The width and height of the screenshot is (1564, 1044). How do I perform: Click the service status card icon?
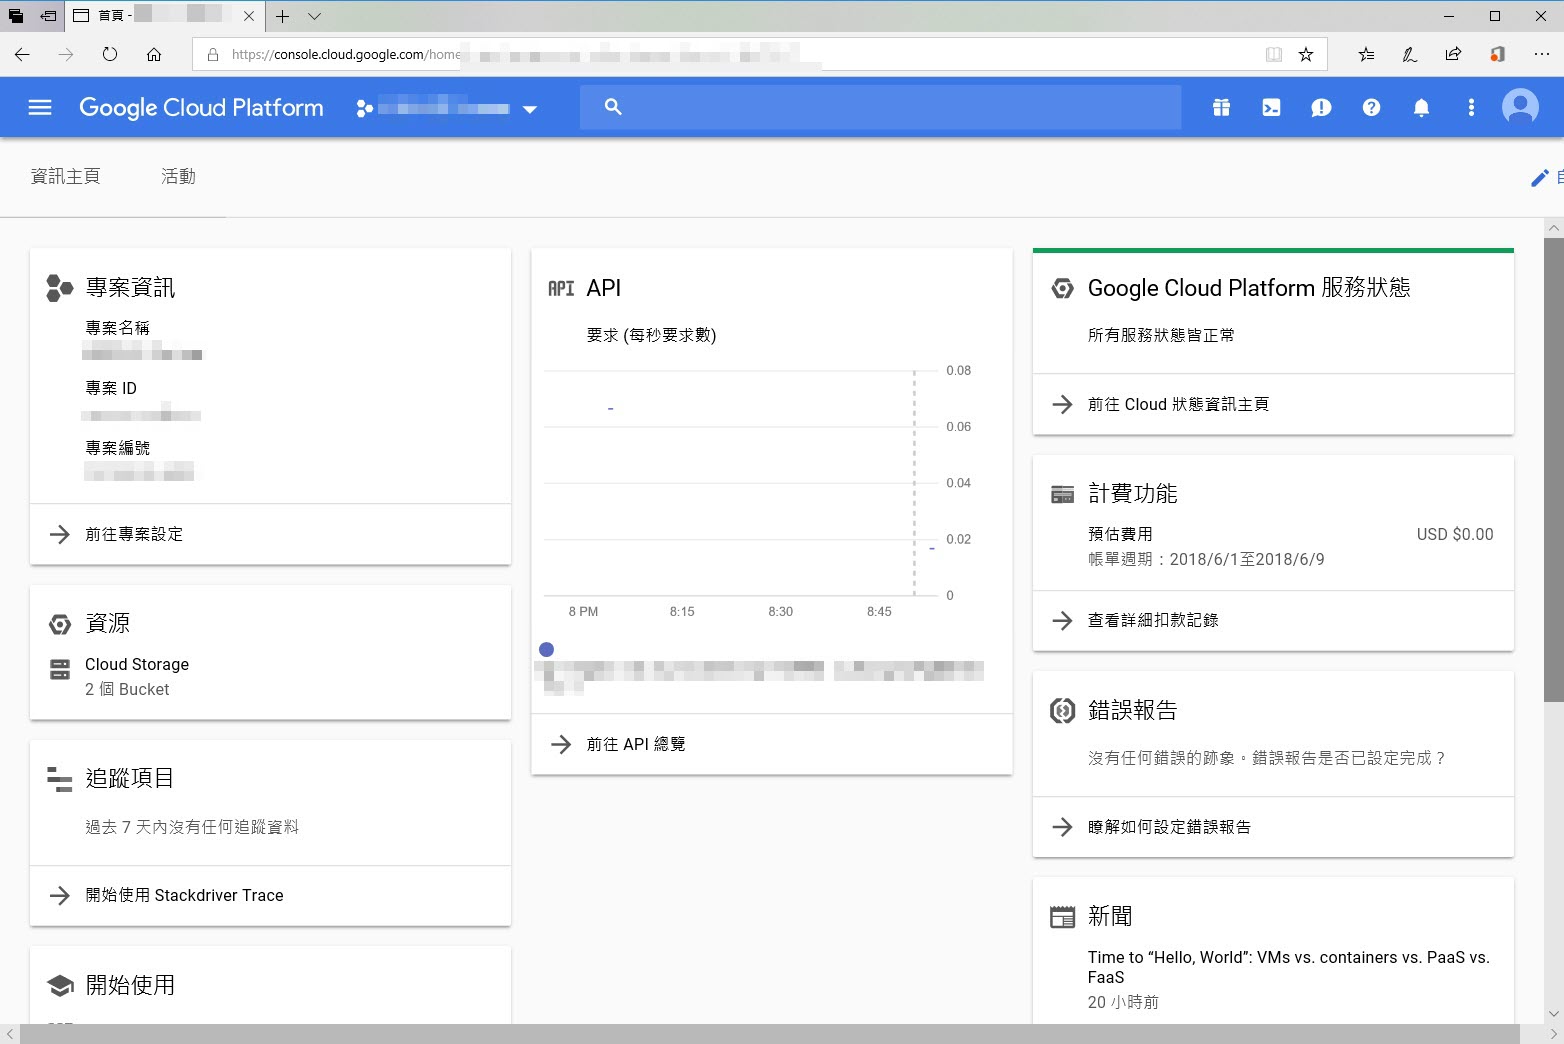1062,288
